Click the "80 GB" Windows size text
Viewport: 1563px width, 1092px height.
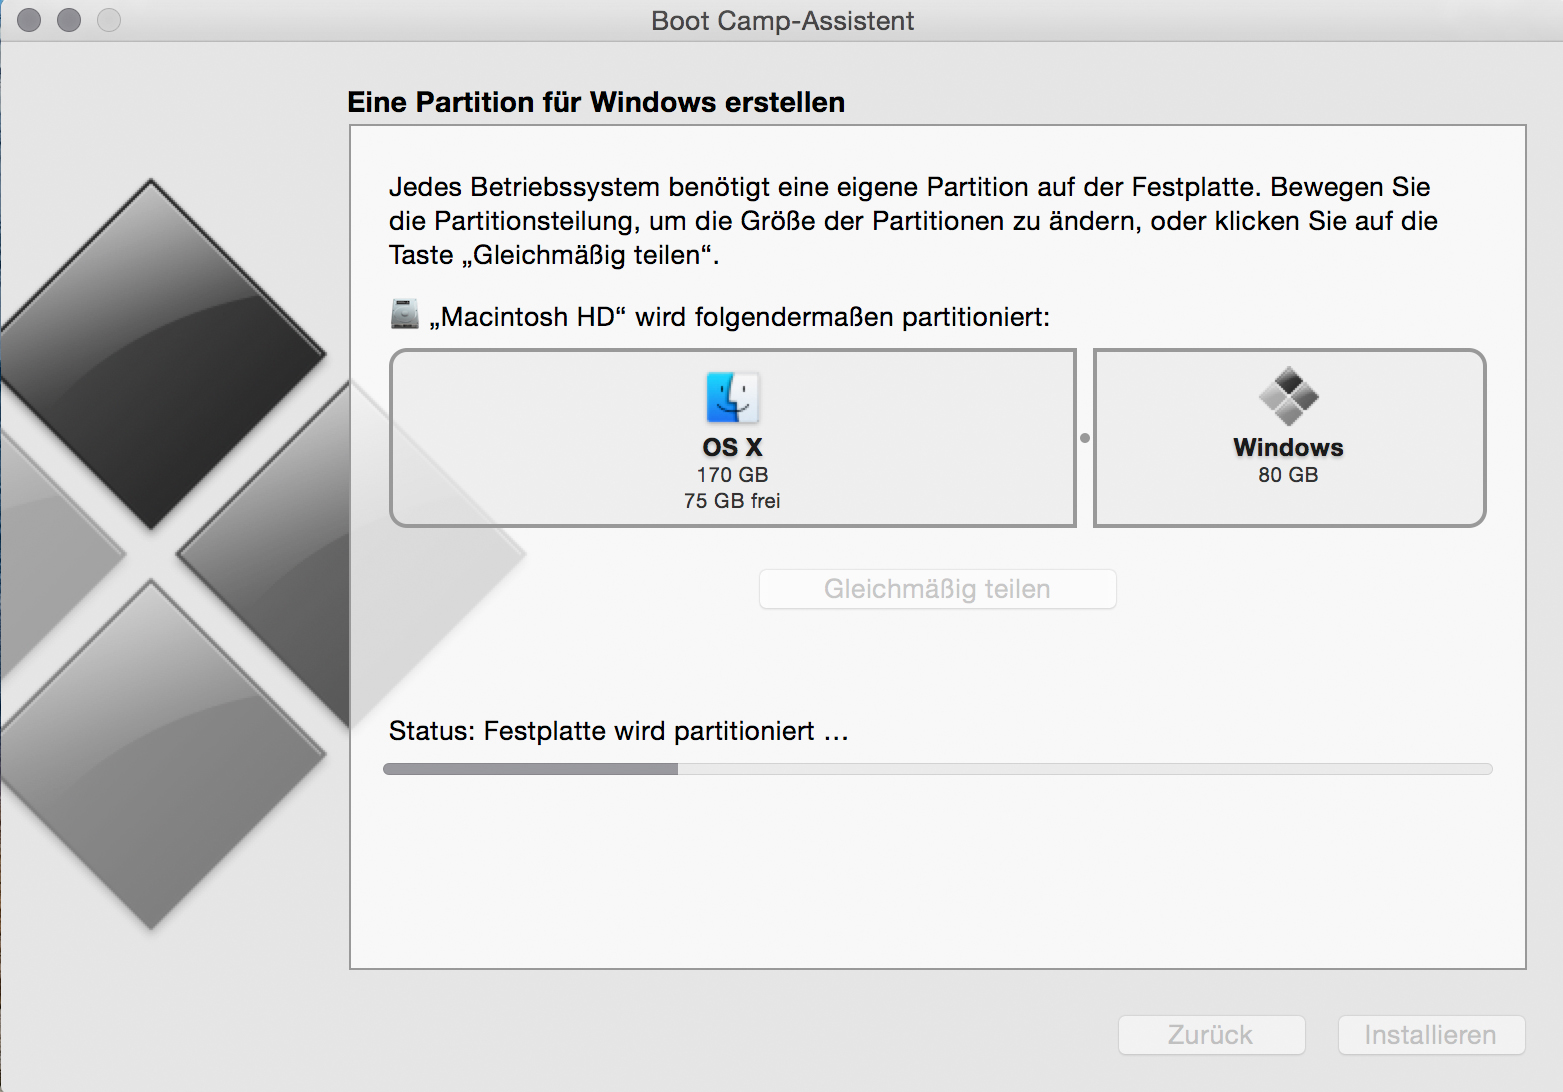click(x=1288, y=475)
